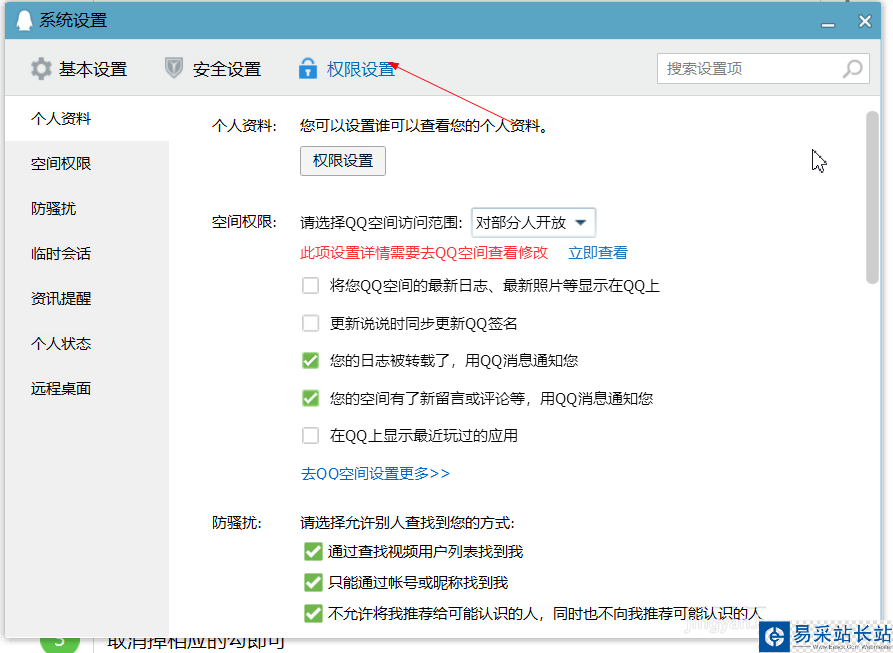Go to 空间权限 in the sidebar
The width and height of the screenshot is (893, 653).
(87, 163)
